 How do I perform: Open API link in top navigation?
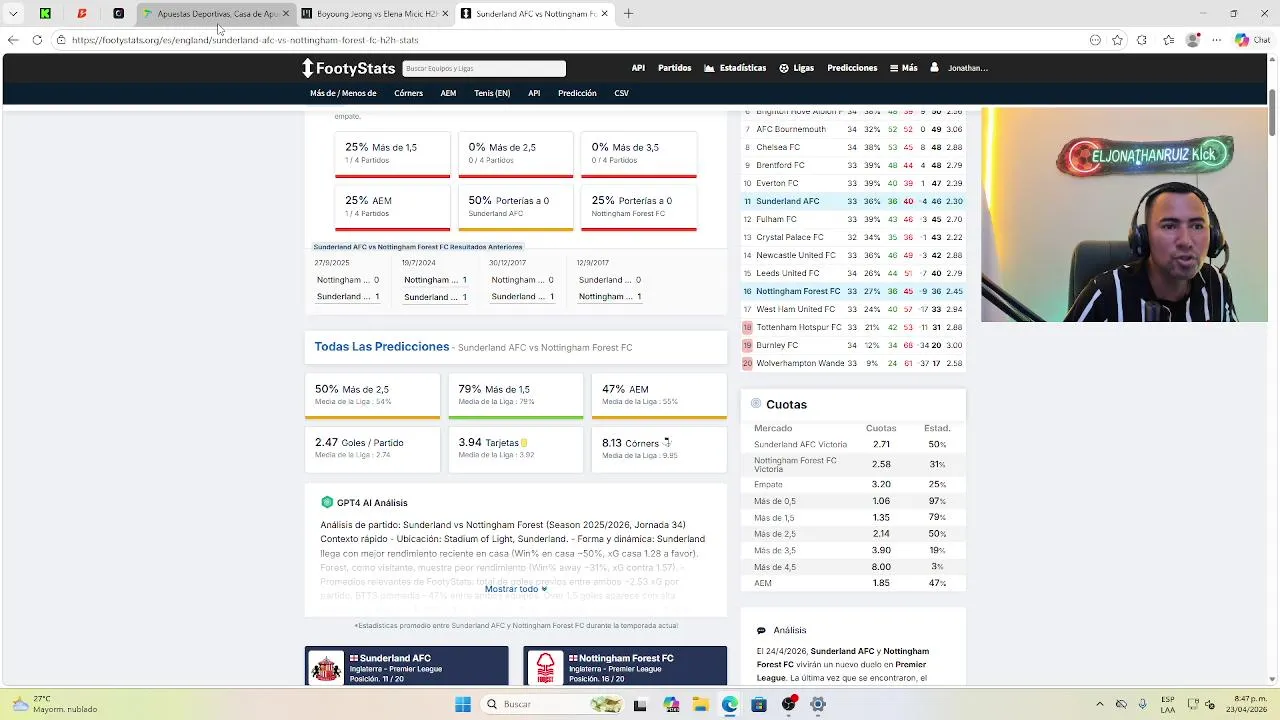point(638,68)
